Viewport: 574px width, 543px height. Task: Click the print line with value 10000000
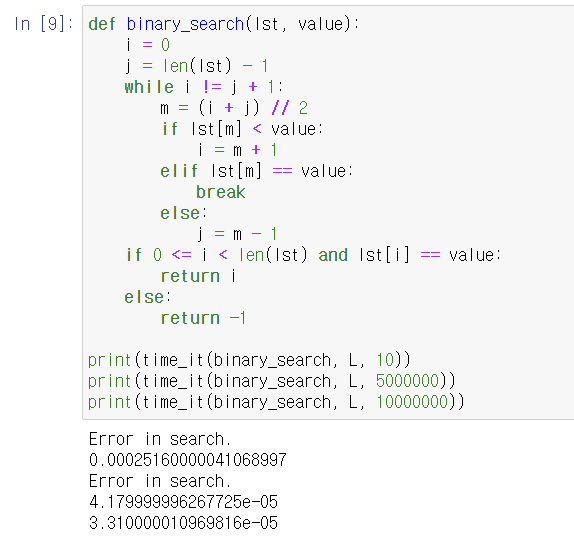[276, 402]
